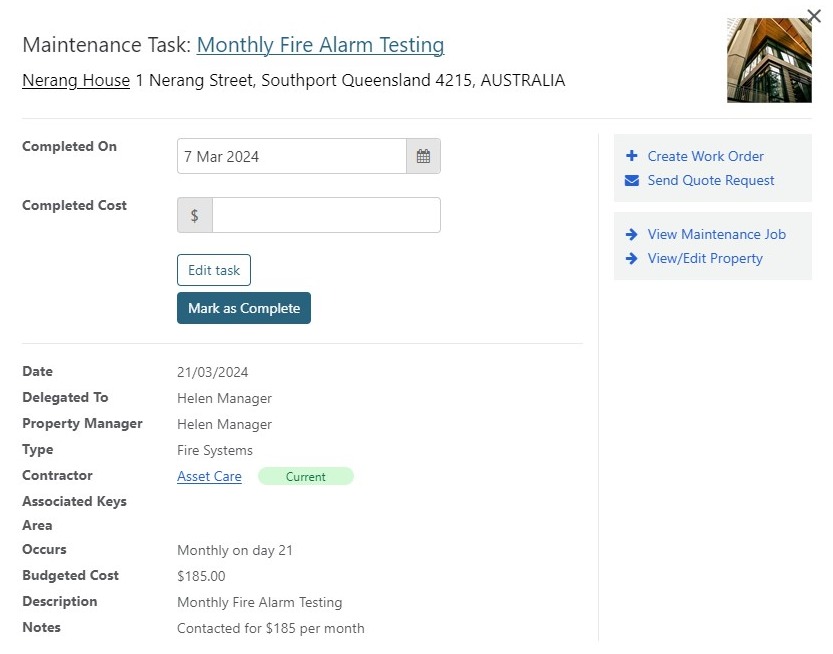
Task: Click the plus icon for Create Work Order
Action: click(x=631, y=156)
